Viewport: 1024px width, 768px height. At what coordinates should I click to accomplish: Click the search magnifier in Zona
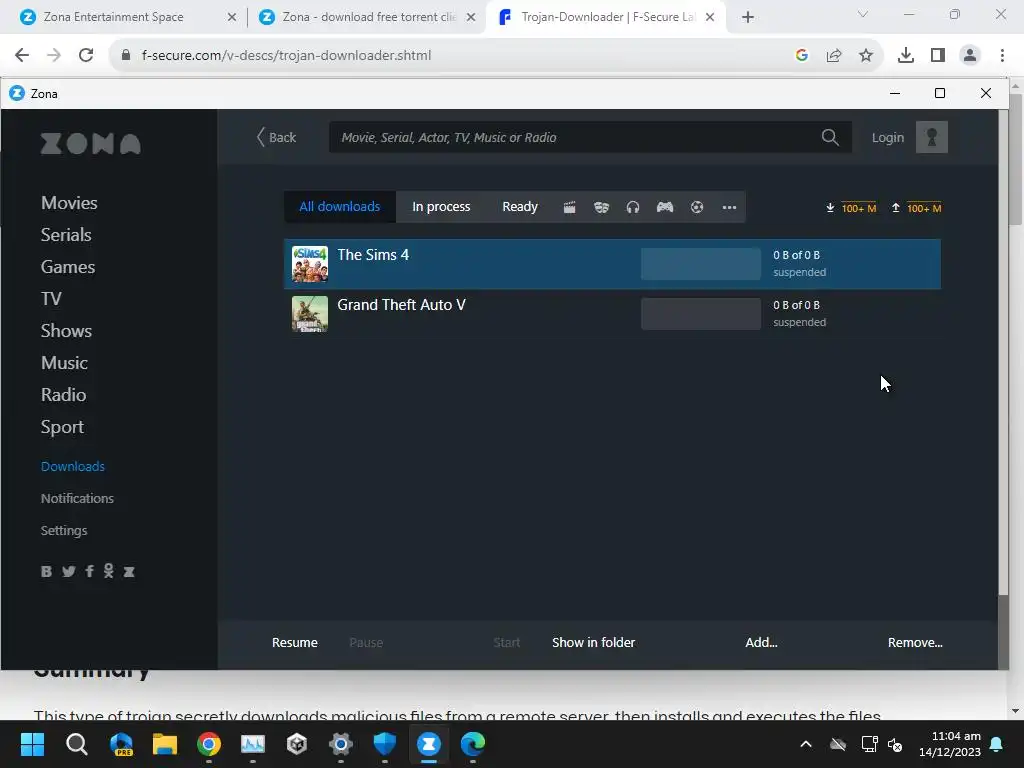pyautogui.click(x=830, y=137)
